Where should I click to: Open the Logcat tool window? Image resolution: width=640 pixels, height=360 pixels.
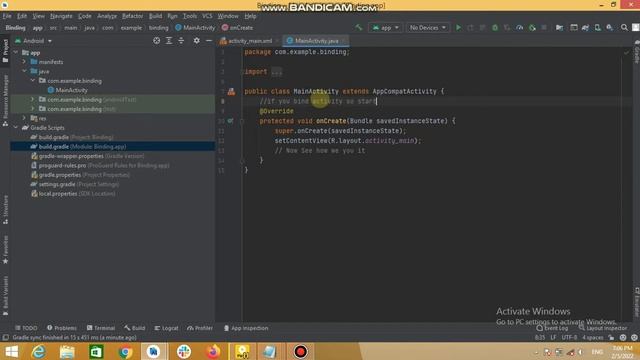click(167, 328)
